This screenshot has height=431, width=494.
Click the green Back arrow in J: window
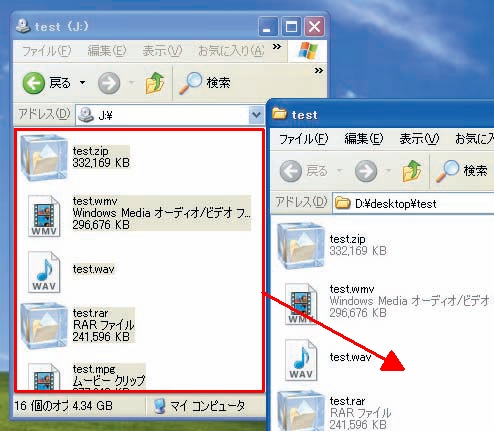33,83
